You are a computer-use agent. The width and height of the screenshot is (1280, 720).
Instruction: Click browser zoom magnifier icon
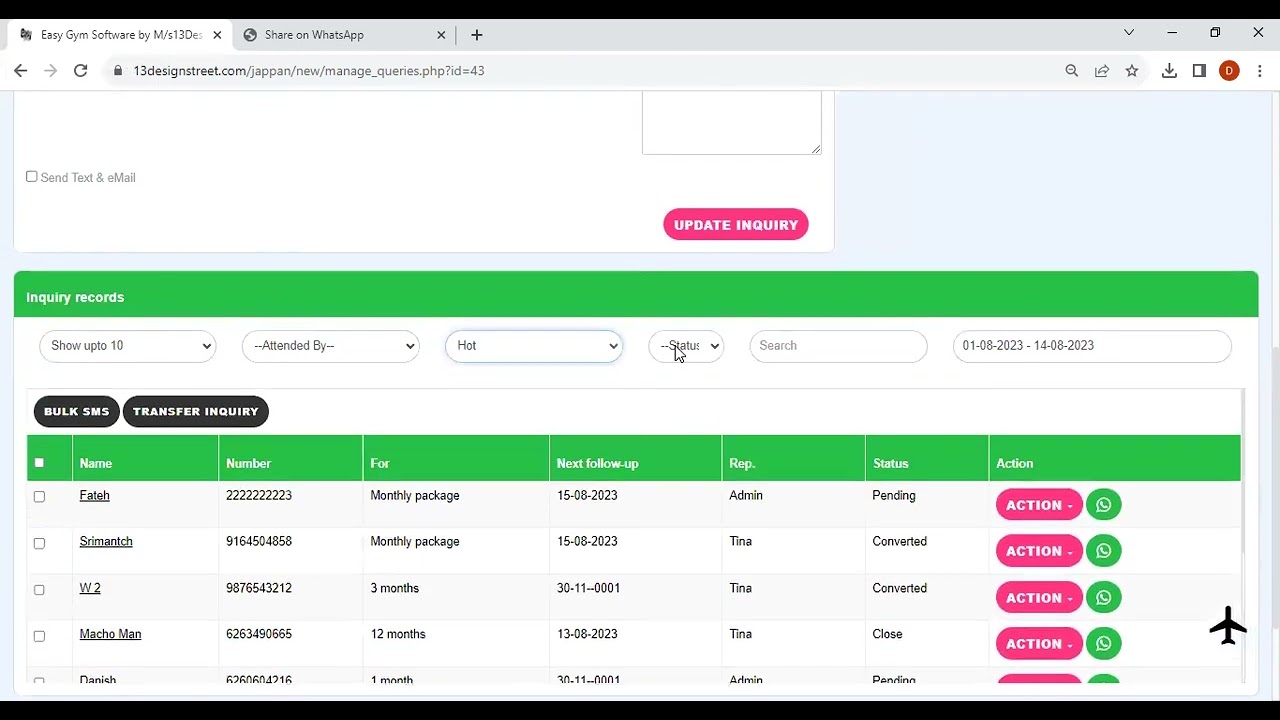(x=1071, y=71)
